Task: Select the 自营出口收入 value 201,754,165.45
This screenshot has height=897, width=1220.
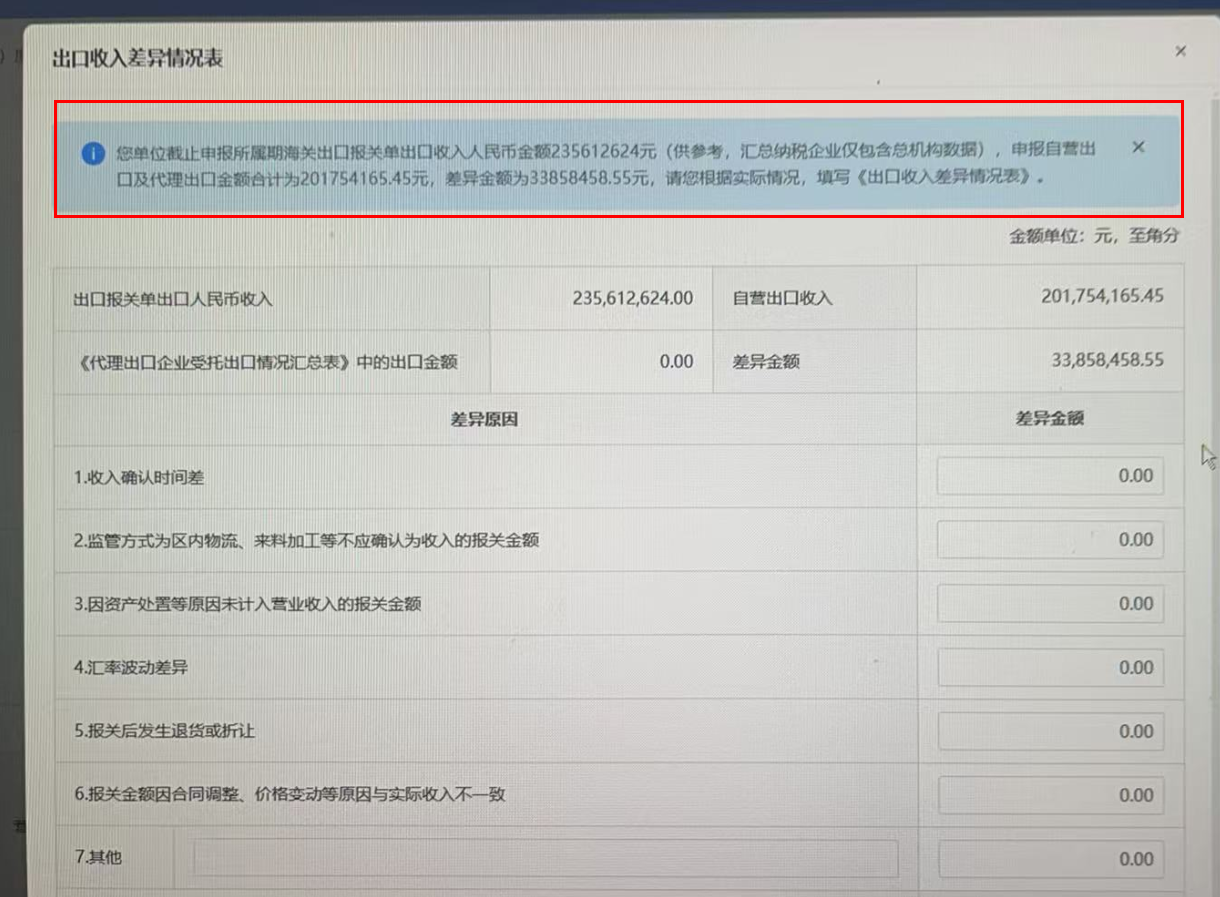Action: [x=1102, y=296]
